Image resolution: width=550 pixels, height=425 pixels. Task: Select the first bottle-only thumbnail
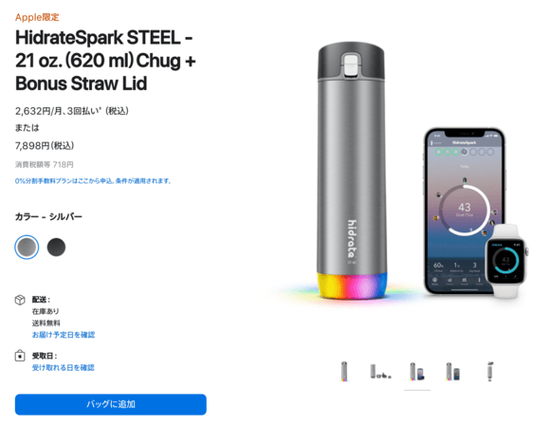344,371
